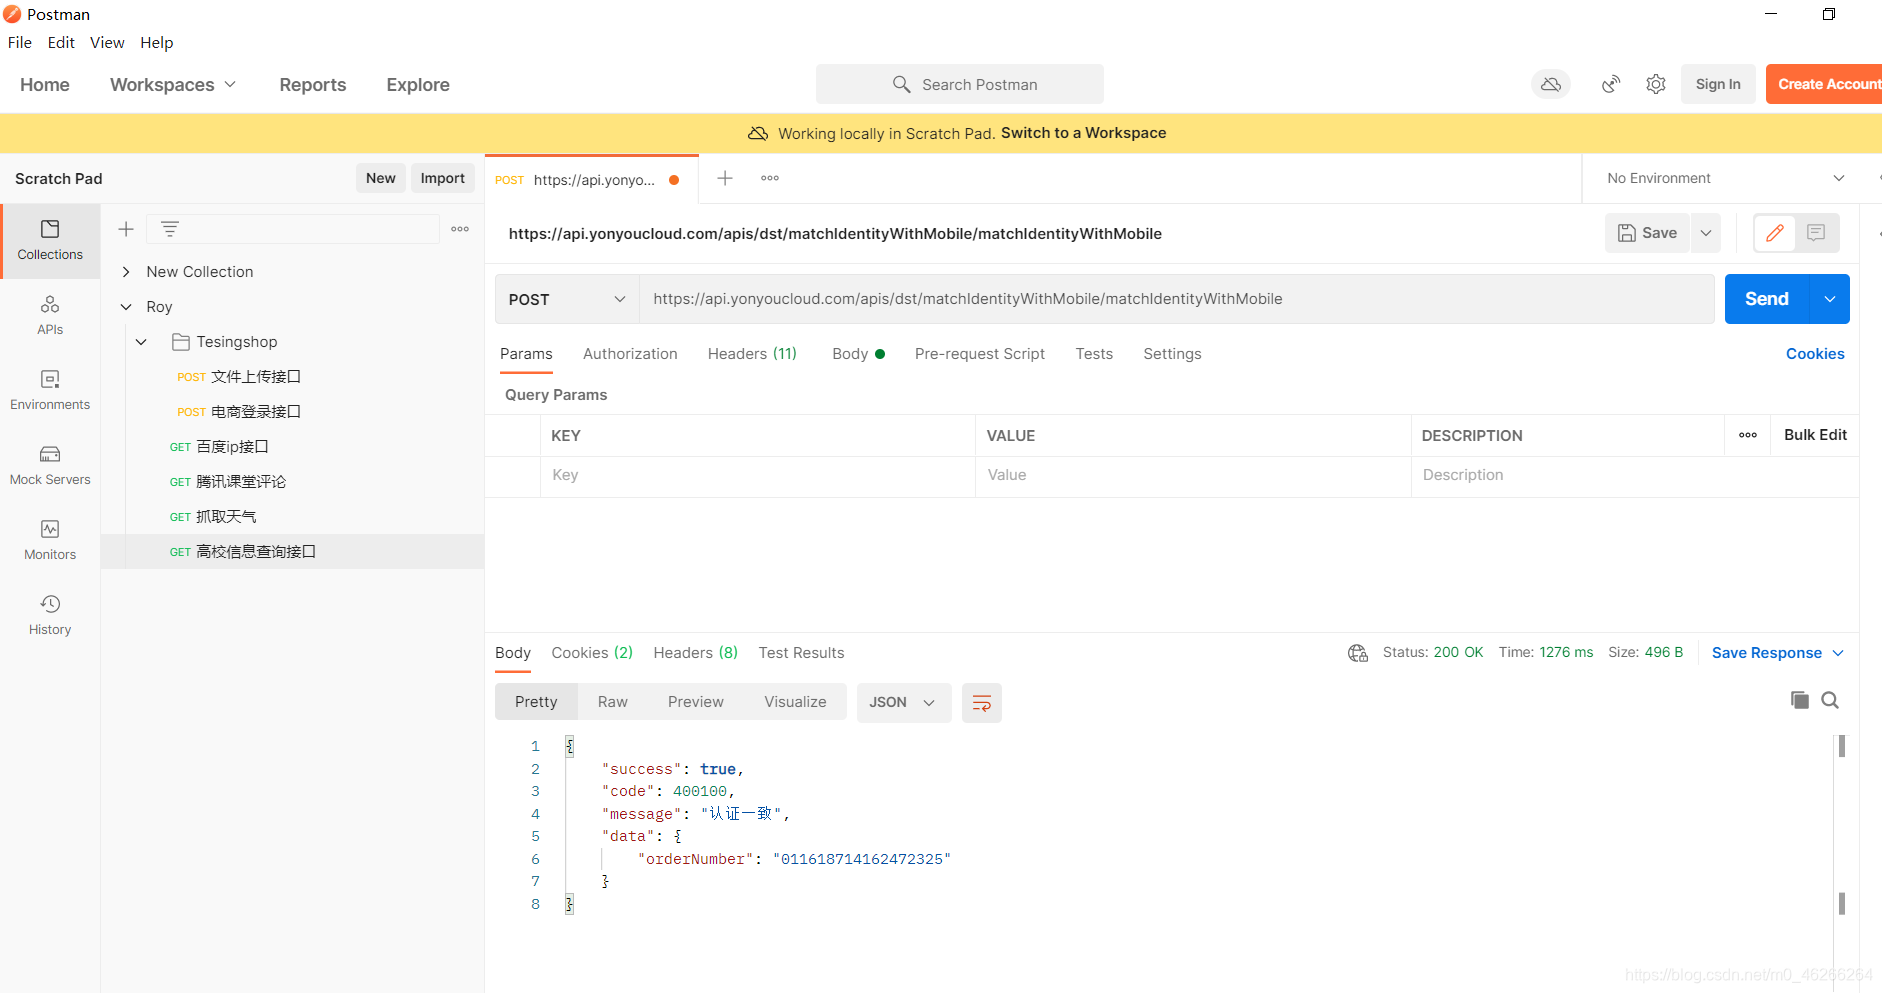Switch response view to Visualize

(x=795, y=702)
